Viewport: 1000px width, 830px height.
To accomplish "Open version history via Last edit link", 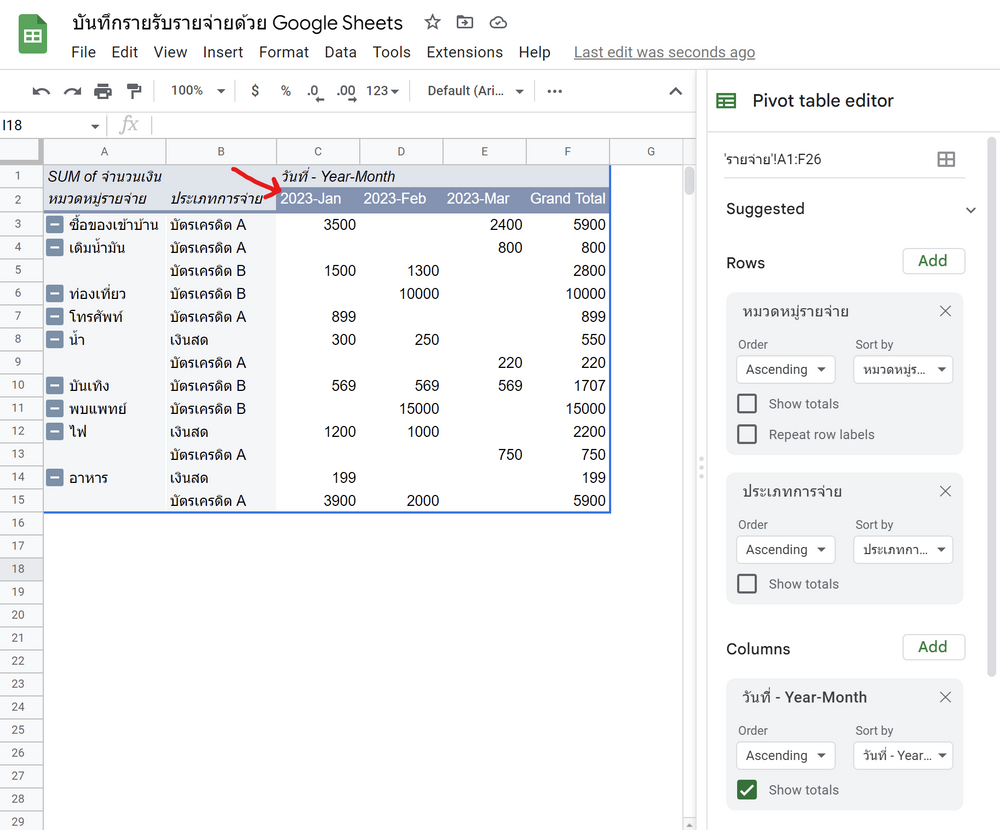I will pos(664,52).
